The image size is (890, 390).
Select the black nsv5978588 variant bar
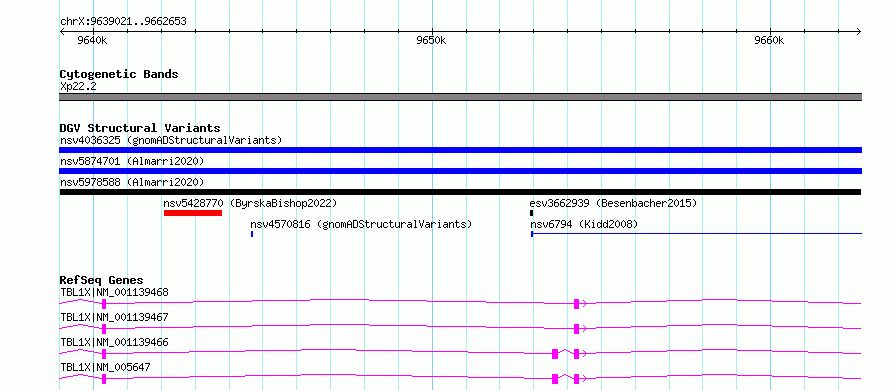460,192
